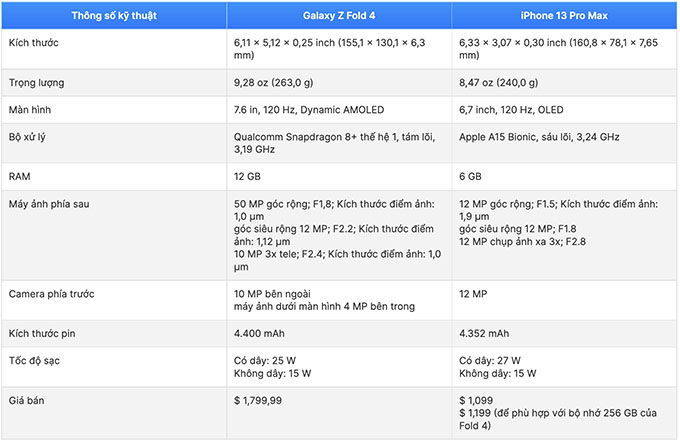
Task: Click the '4.400 mAh' battery value
Action: pyautogui.click(x=259, y=334)
